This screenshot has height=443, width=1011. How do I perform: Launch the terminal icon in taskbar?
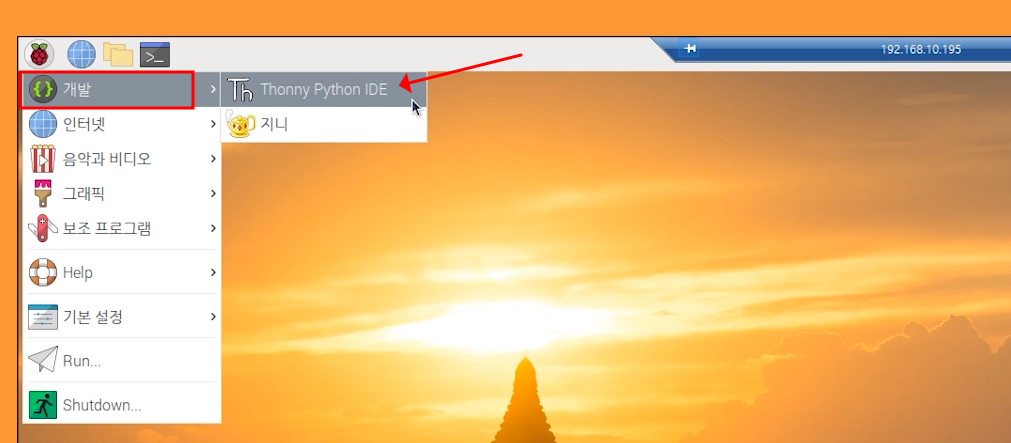pos(155,55)
